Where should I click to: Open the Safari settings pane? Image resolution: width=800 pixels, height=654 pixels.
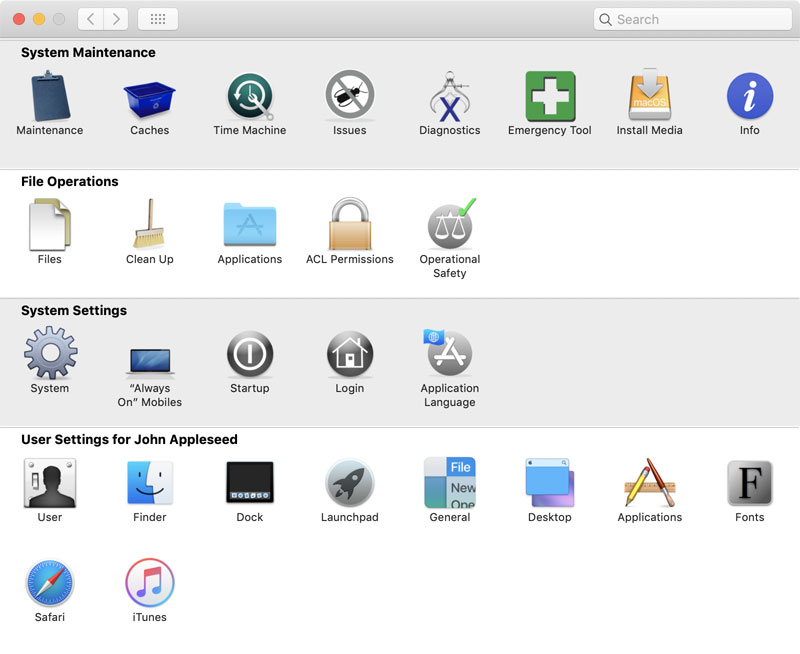pos(49,584)
